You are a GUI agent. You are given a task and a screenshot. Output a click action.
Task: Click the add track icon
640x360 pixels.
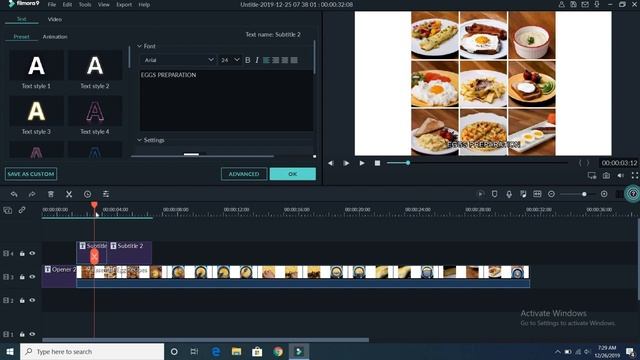[8, 210]
